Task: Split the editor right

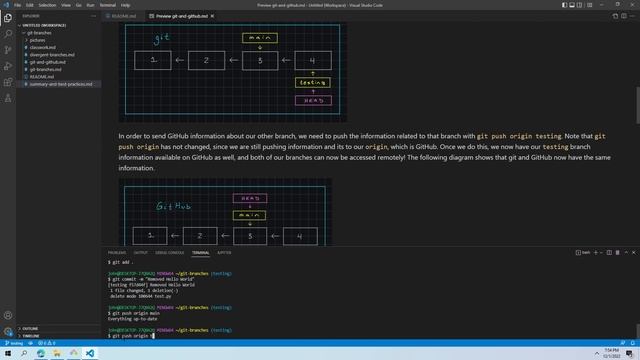Action: [x=624, y=16]
